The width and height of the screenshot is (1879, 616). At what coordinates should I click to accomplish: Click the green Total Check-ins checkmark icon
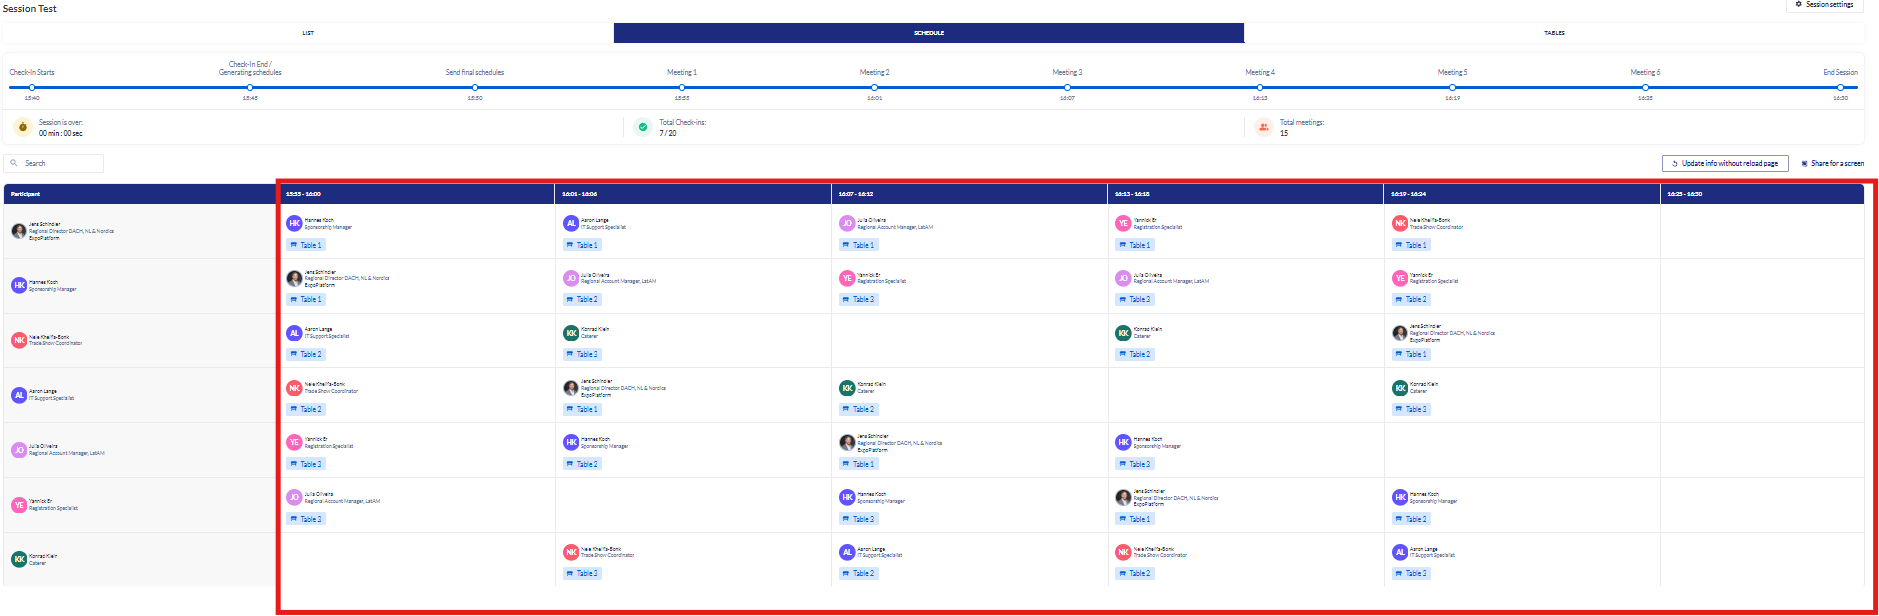[643, 127]
